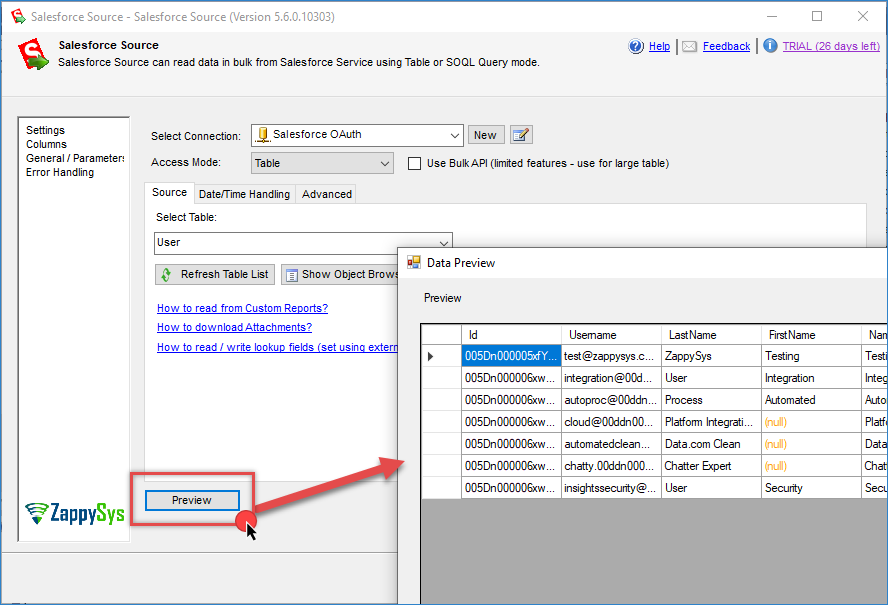
Task: Open How to read from Custom Reports link
Action: (242, 308)
